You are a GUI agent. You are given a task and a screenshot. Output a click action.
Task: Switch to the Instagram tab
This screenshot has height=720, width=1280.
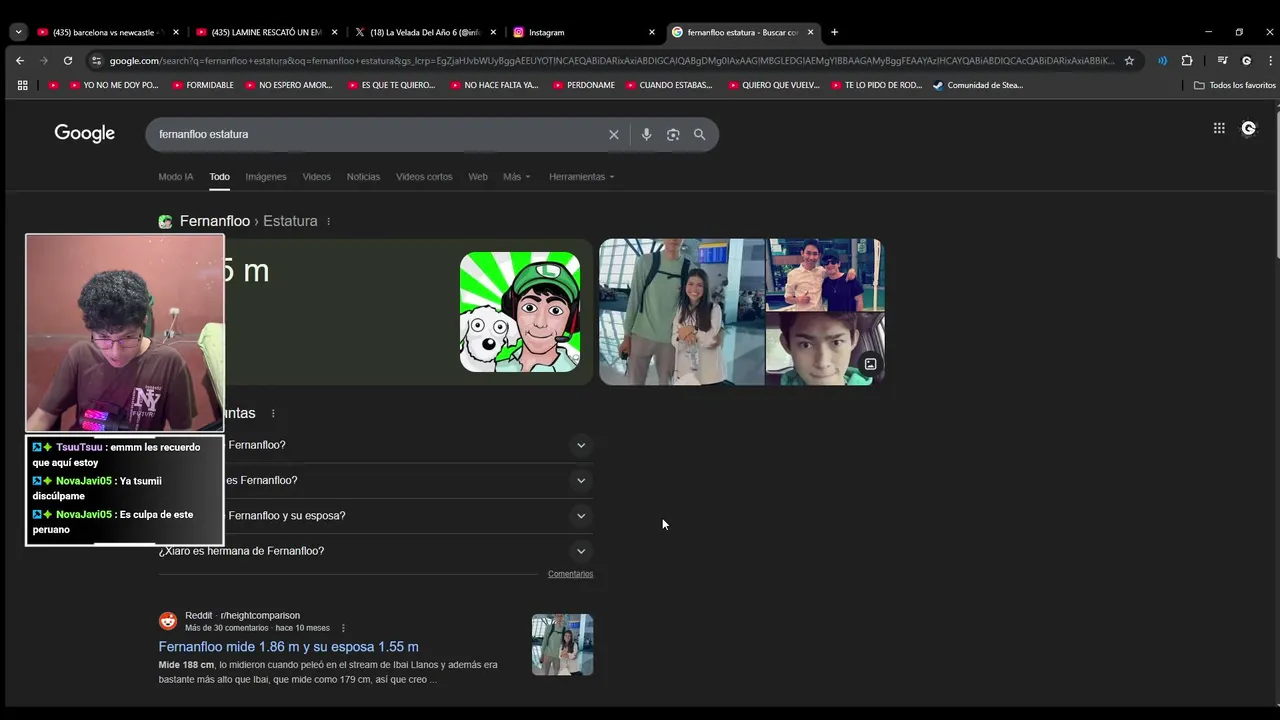click(x=585, y=32)
